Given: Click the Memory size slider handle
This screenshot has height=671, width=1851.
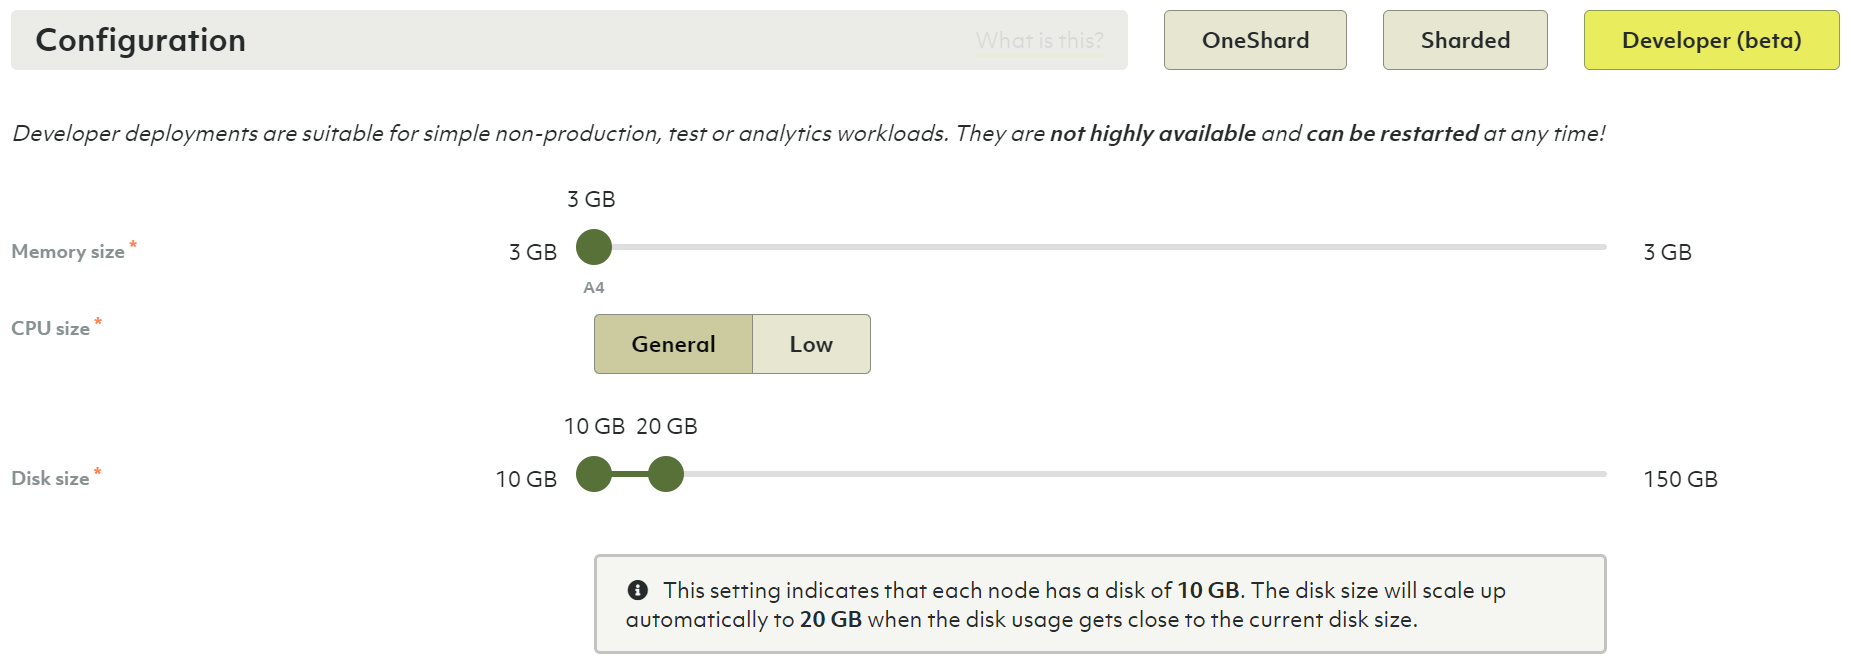Looking at the screenshot, I should click(594, 247).
